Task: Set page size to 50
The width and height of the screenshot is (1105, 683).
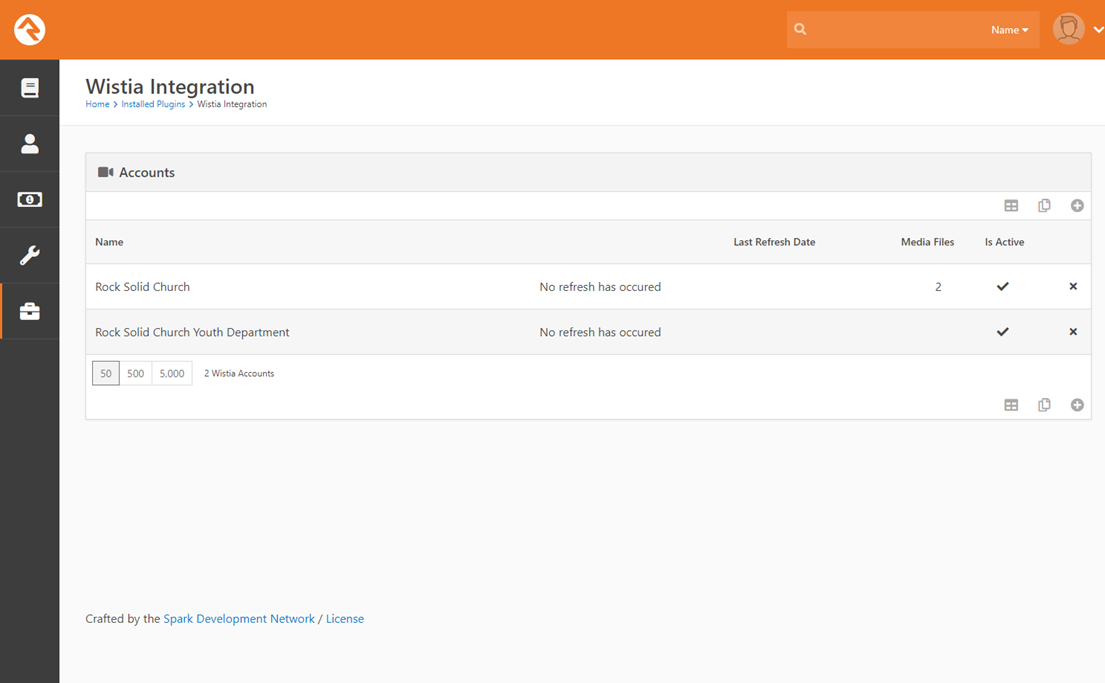Action: [x=106, y=374]
